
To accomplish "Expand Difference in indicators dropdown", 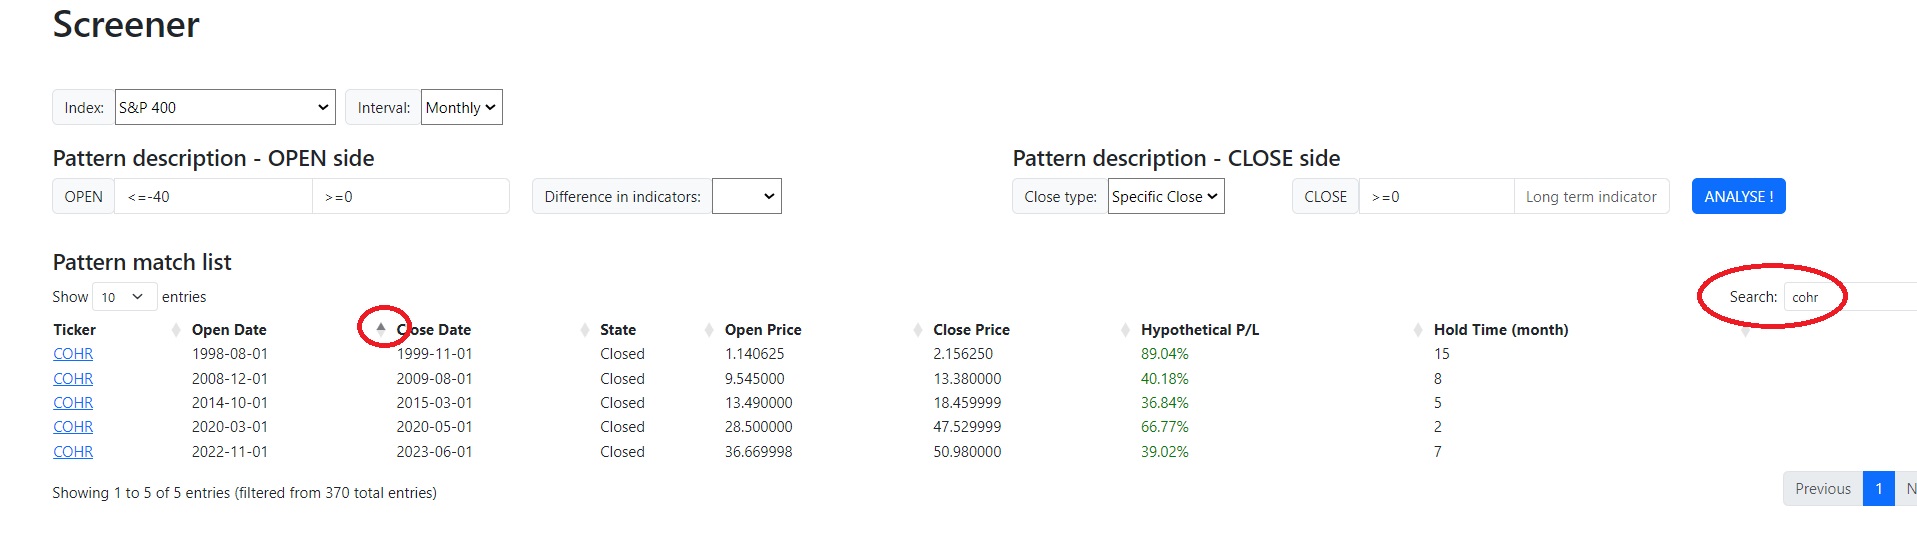I will click(747, 196).
